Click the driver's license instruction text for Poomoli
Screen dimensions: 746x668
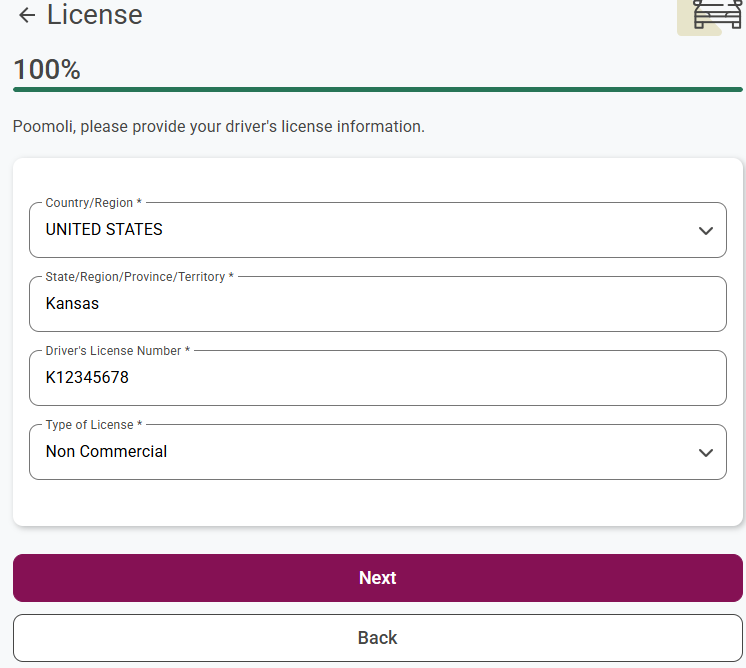(x=219, y=127)
